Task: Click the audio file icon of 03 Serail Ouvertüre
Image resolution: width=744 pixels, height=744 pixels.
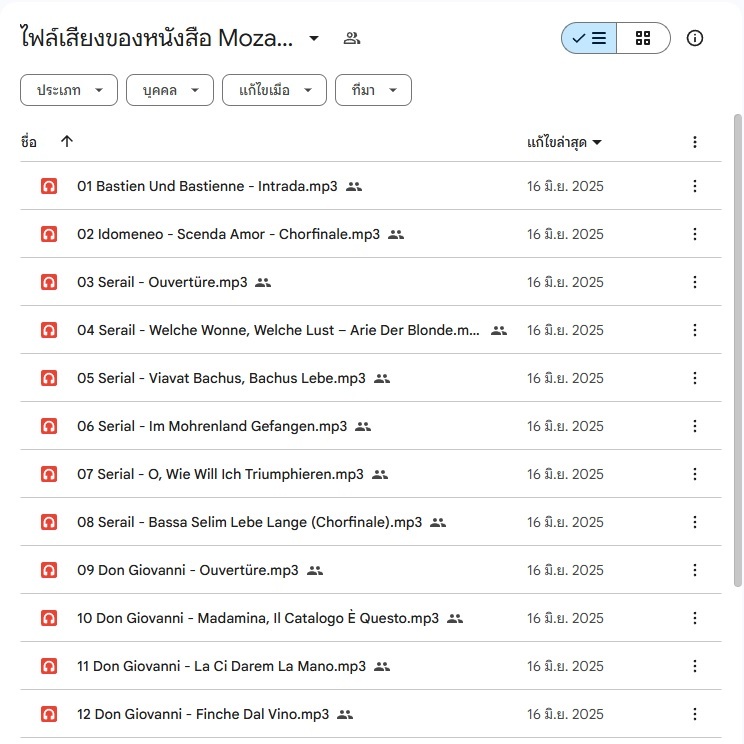Action: click(48, 282)
